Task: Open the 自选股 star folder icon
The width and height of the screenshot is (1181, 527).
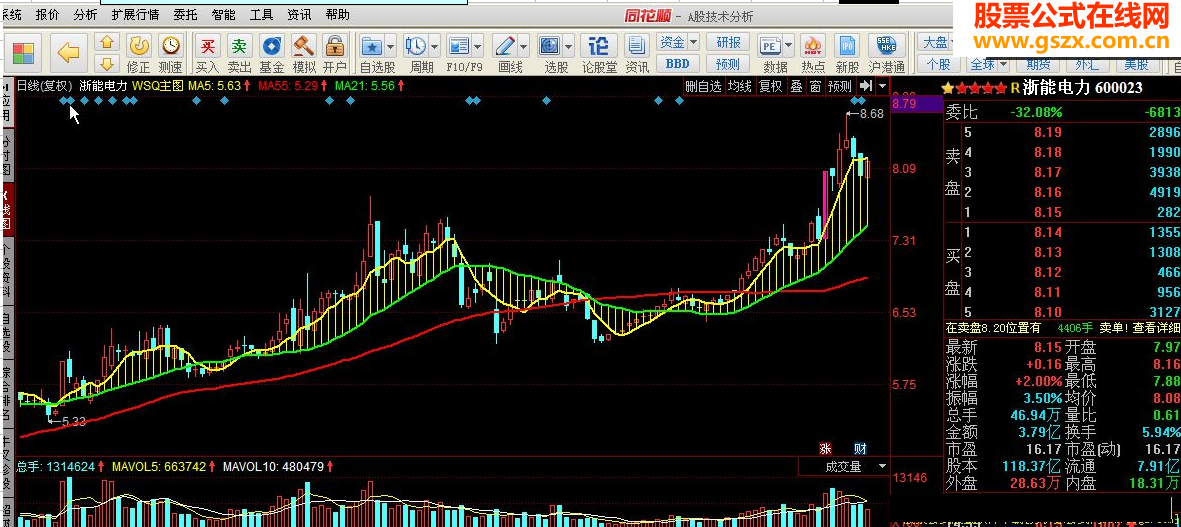Action: pos(372,46)
